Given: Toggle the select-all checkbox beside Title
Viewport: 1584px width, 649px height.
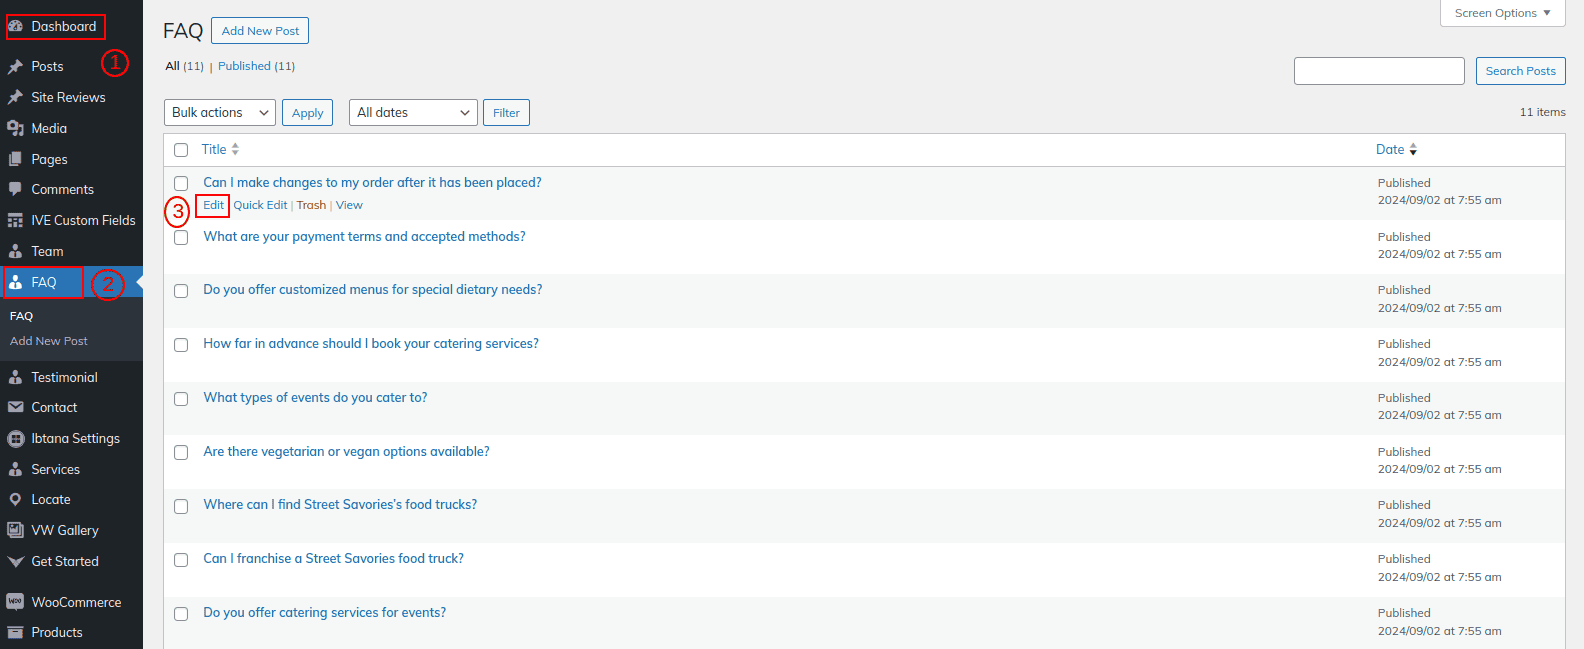Looking at the screenshot, I should [x=181, y=150].
